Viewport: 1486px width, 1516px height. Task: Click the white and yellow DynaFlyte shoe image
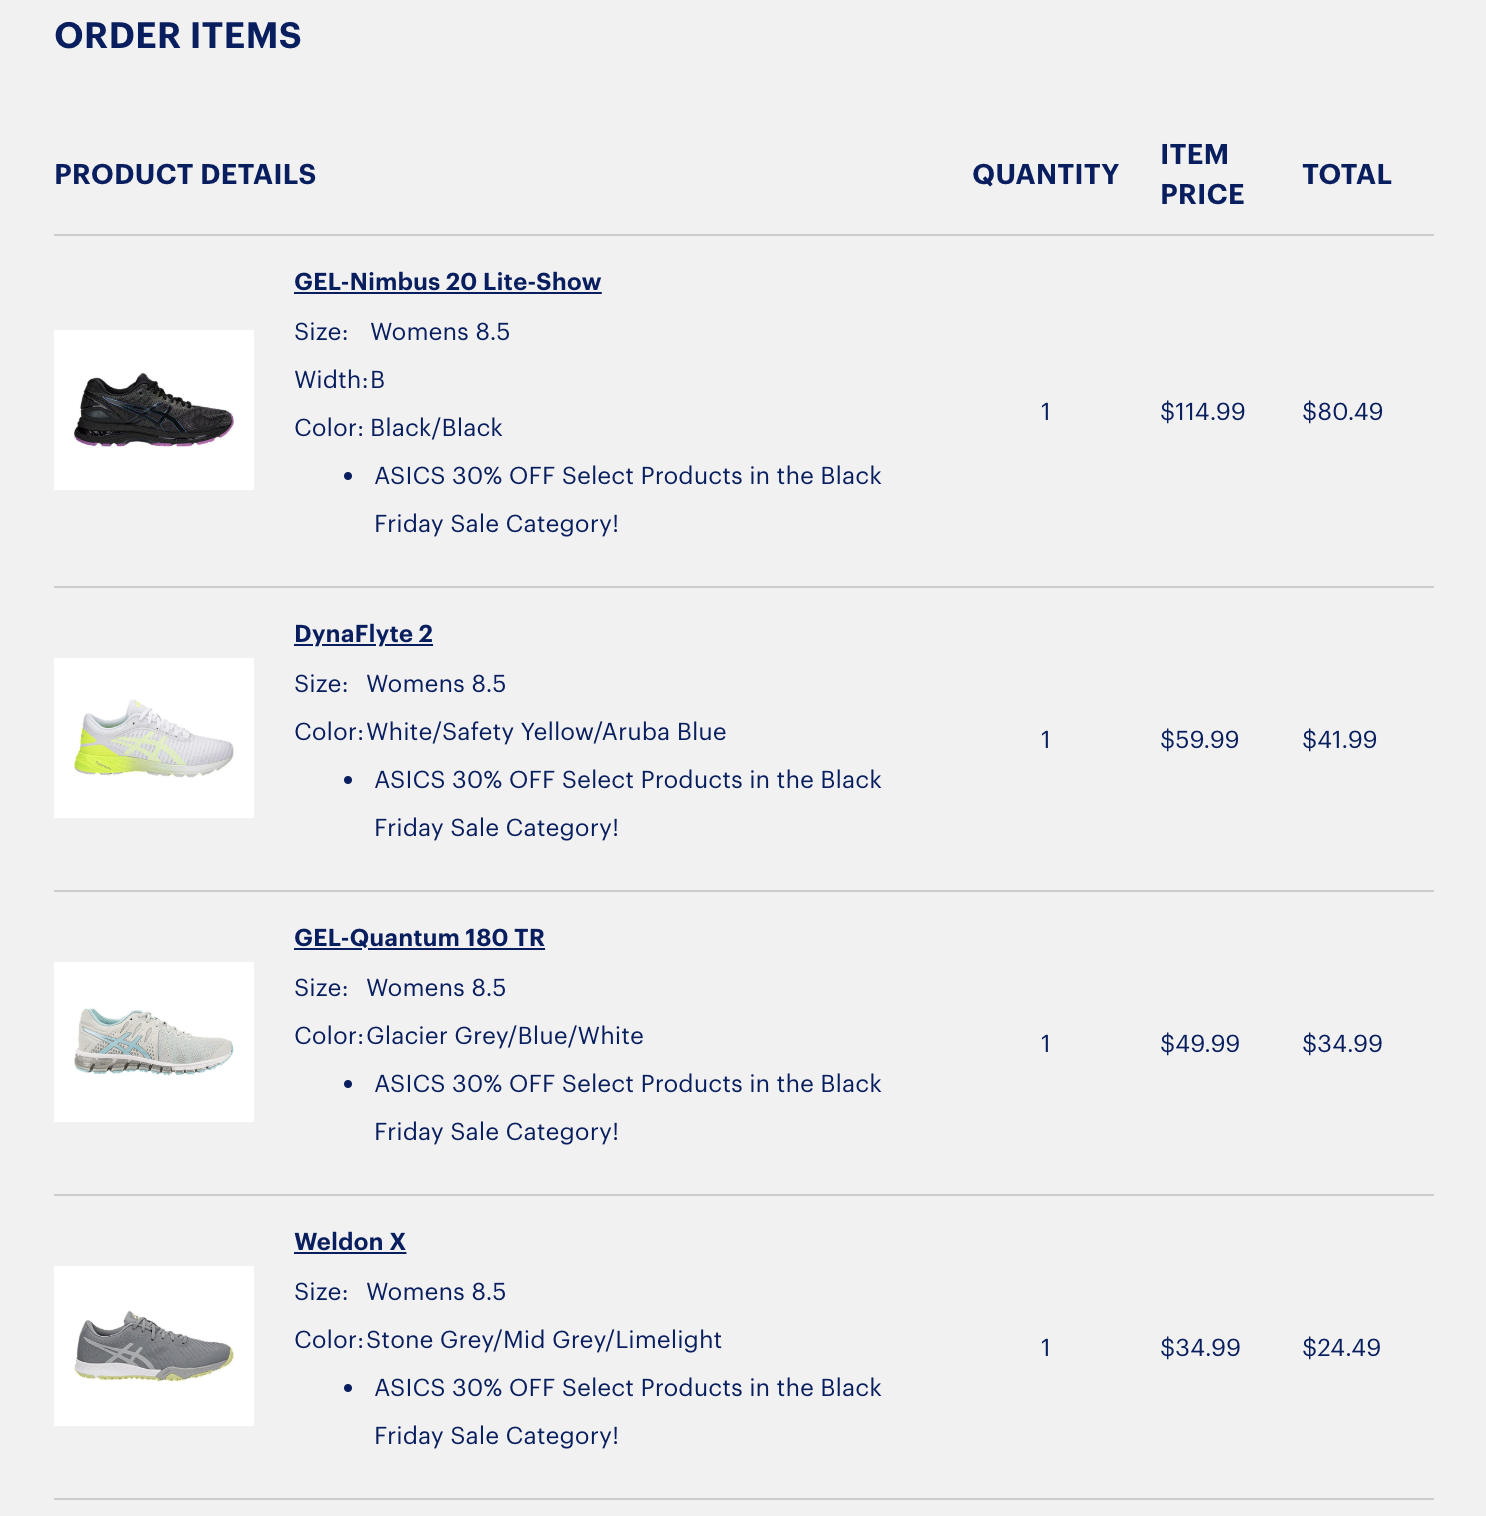[154, 738]
